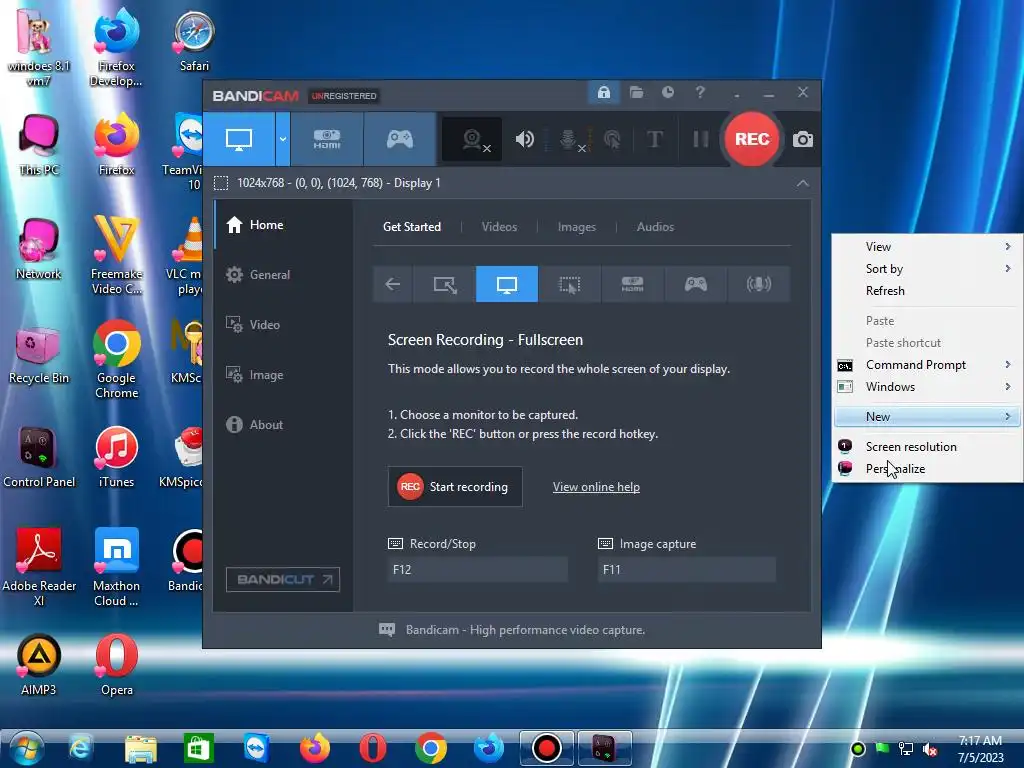The width and height of the screenshot is (1024, 768).
Task: Expand Command Prompt submenu
Action: point(928,364)
